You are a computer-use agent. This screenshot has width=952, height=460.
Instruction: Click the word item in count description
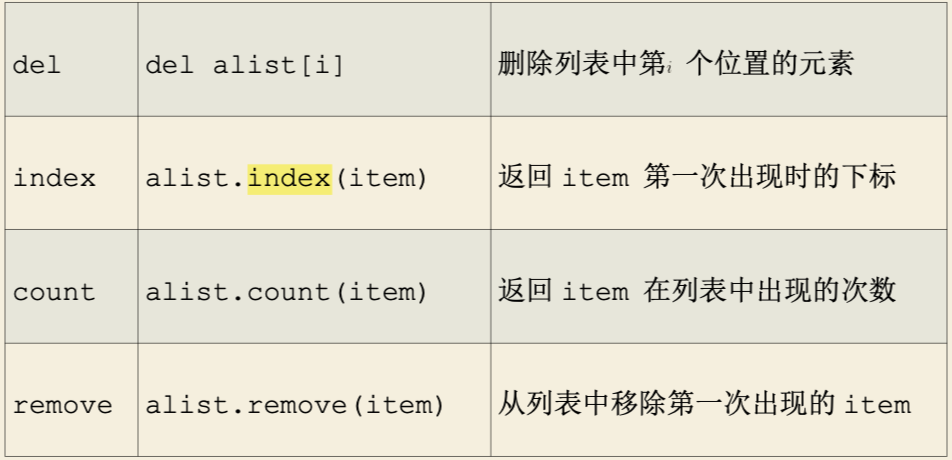pos(596,293)
